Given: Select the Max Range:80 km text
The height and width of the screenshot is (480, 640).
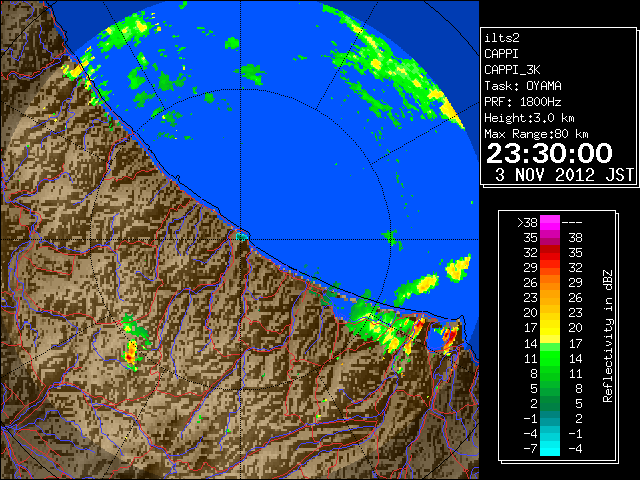Looking at the screenshot, I should 536,134.
